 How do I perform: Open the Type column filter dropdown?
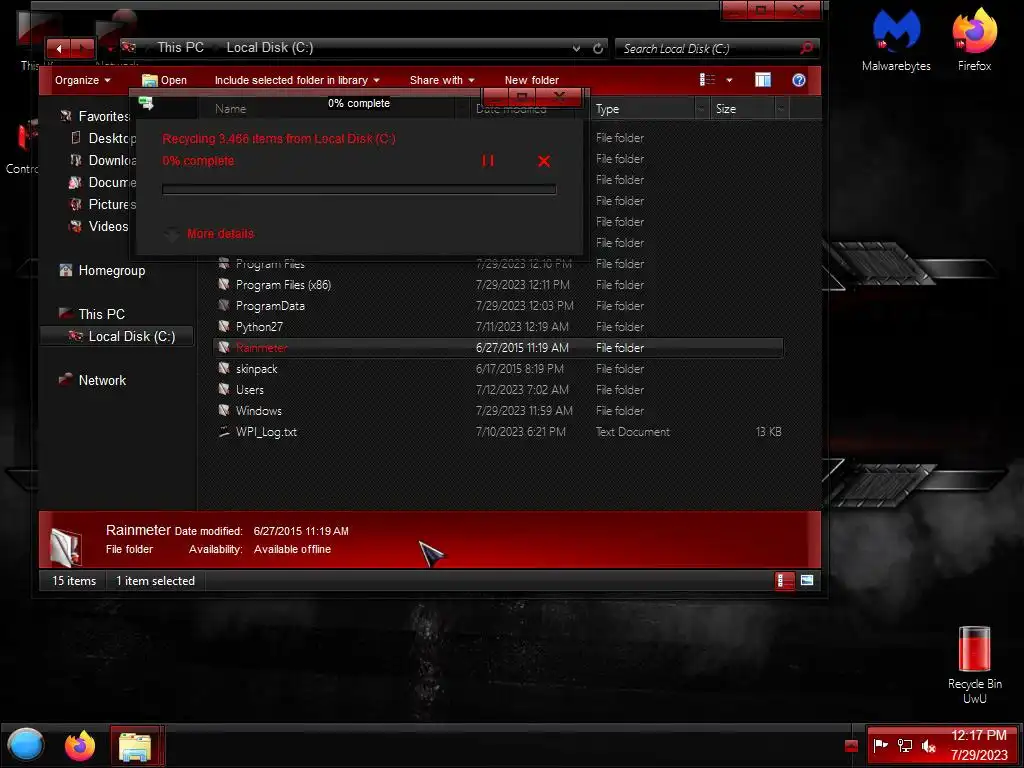pos(701,109)
